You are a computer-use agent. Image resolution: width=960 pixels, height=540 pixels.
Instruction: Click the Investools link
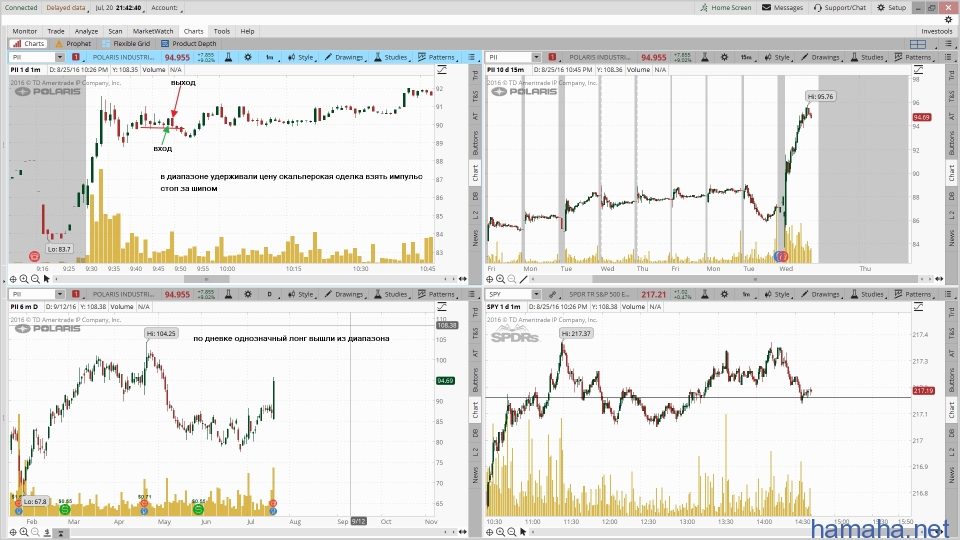point(936,31)
